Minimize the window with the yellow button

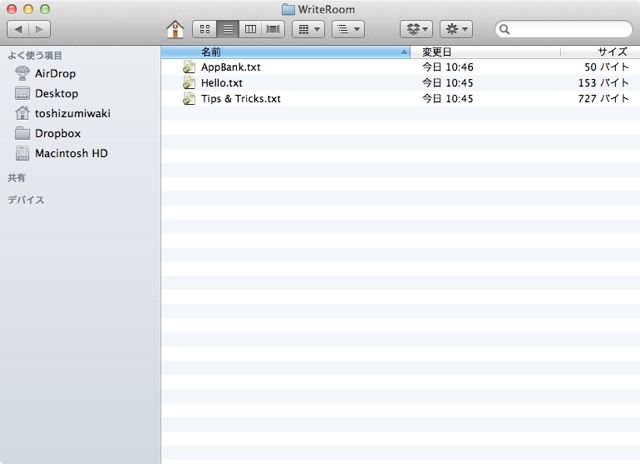28,9
